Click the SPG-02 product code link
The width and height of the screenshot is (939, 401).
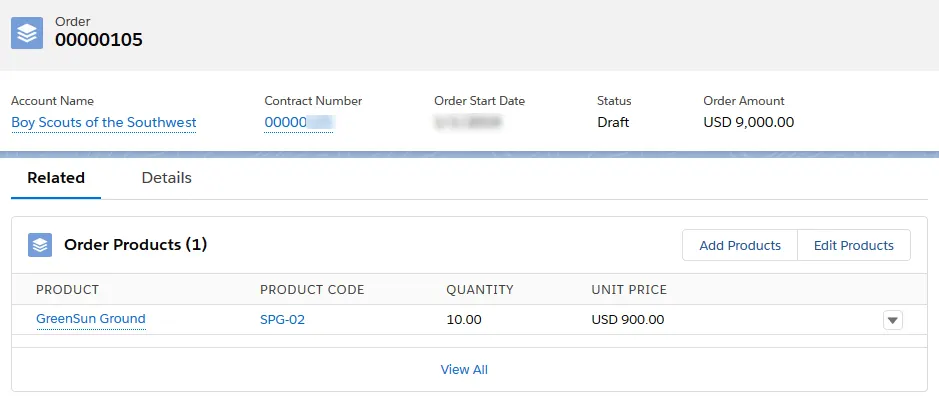coord(283,320)
